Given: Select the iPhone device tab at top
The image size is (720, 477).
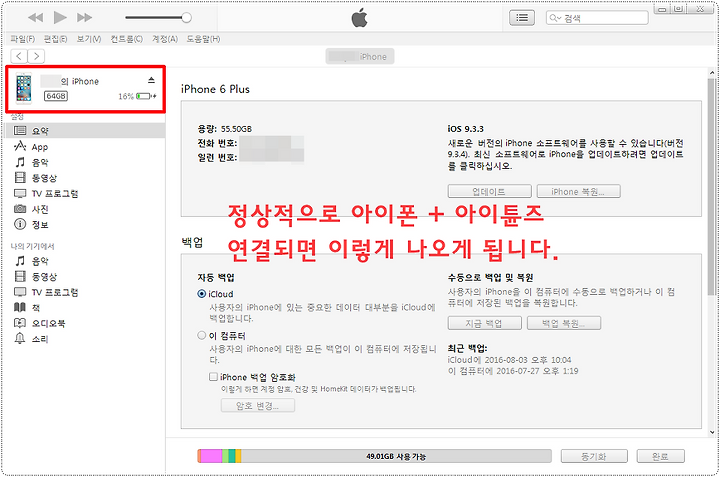Looking at the screenshot, I should coord(360,56).
